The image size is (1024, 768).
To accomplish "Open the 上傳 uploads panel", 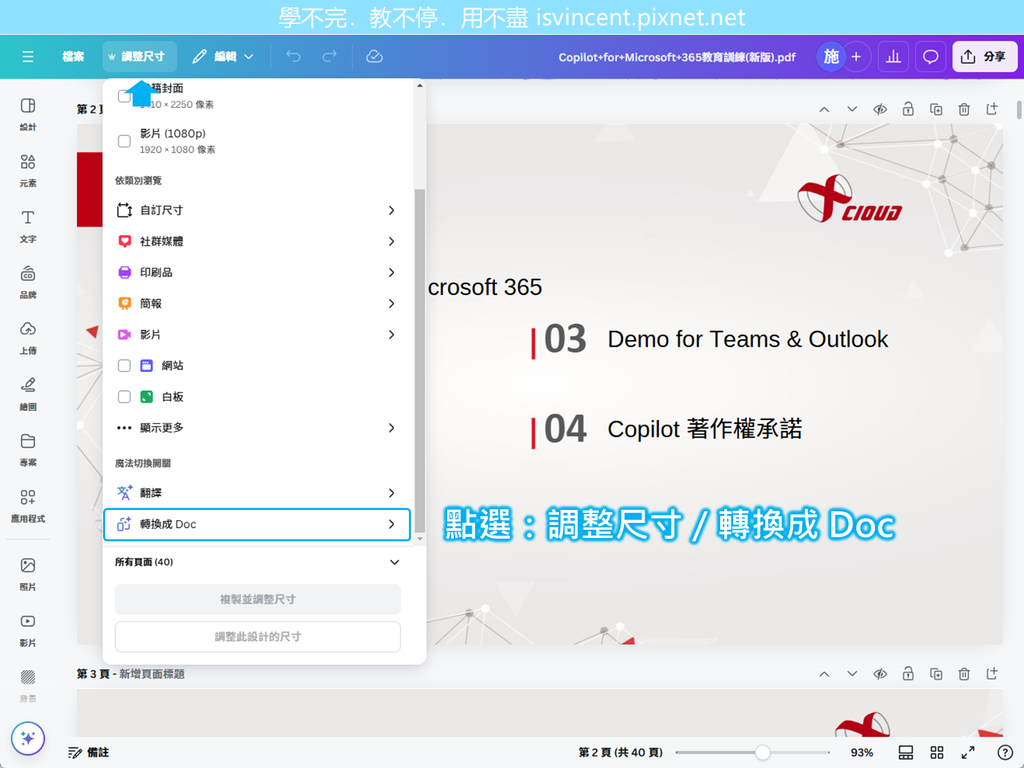I will (27, 338).
